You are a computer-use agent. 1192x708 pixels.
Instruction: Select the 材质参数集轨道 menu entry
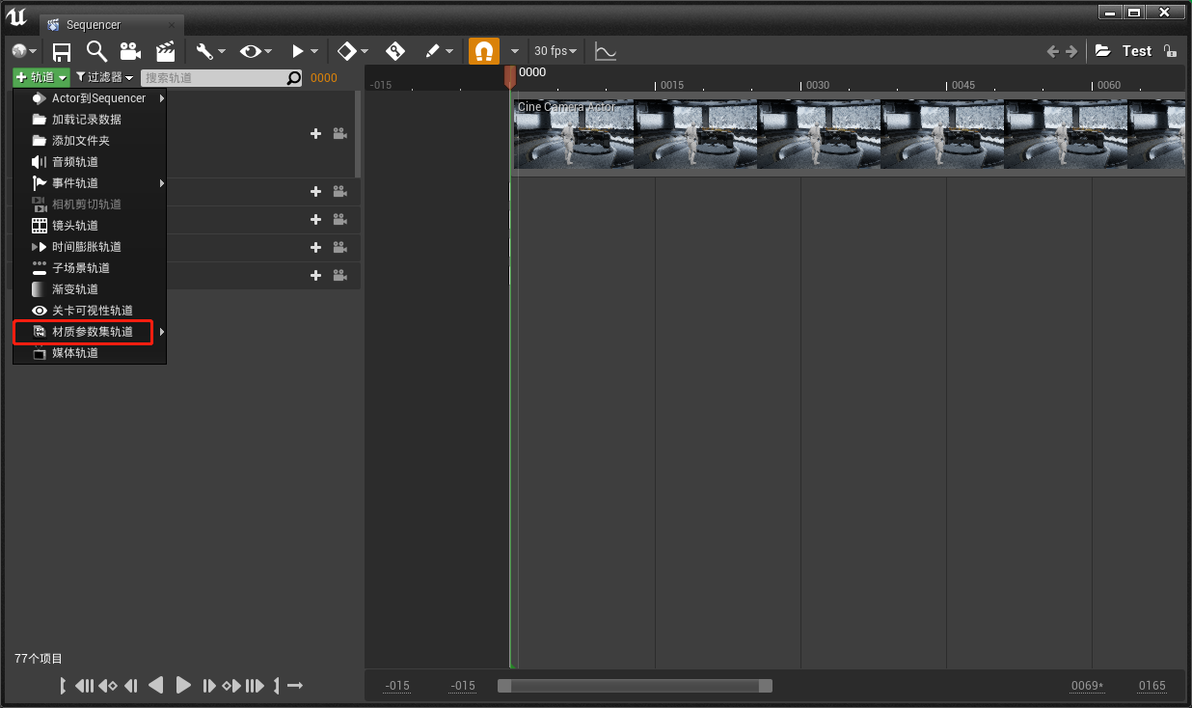90,332
